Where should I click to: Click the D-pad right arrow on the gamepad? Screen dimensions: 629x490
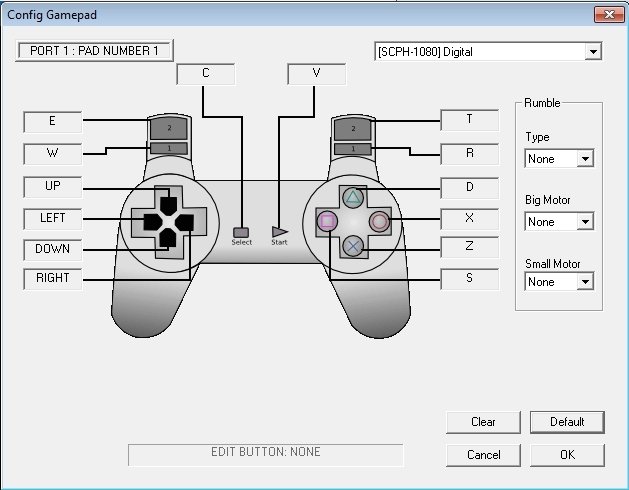click(x=185, y=222)
